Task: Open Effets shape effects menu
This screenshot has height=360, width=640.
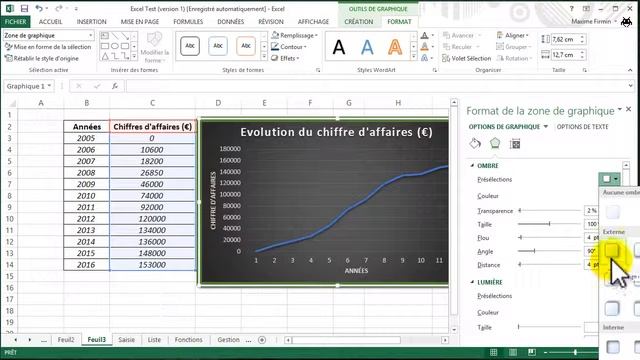Action: (x=285, y=58)
